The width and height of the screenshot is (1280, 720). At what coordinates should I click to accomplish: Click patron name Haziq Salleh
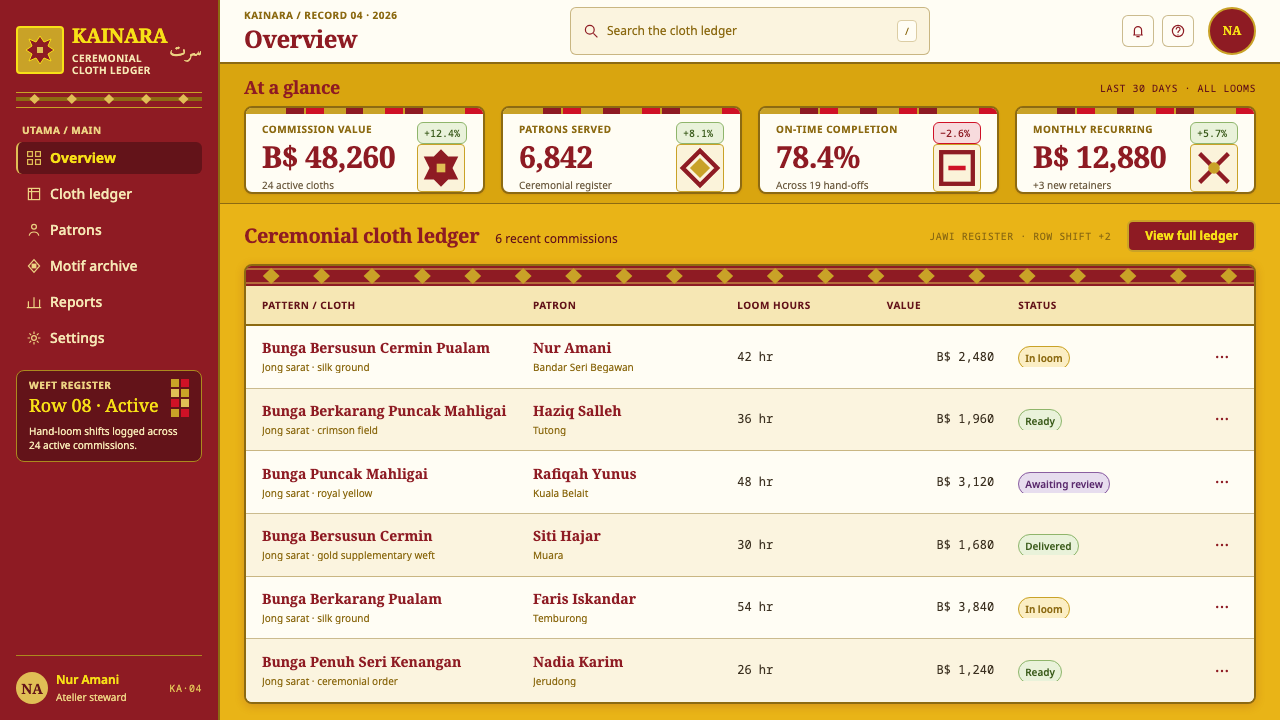click(x=577, y=411)
